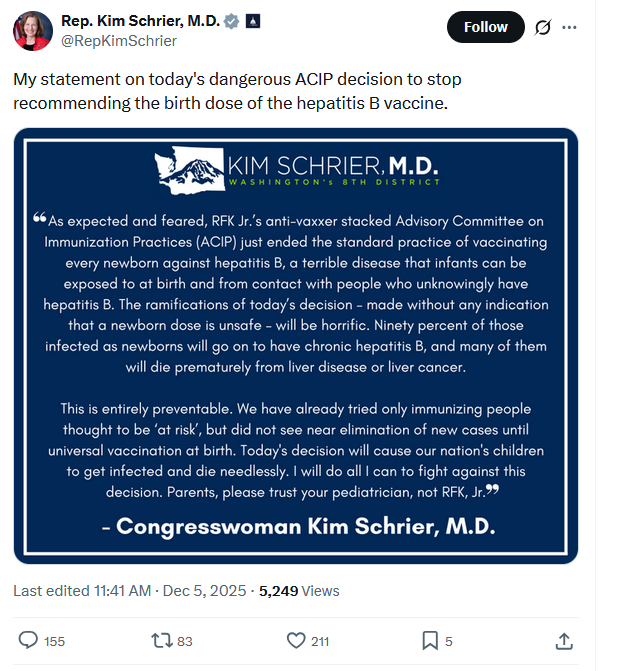Share the post via upload arrow icon

click(x=564, y=640)
